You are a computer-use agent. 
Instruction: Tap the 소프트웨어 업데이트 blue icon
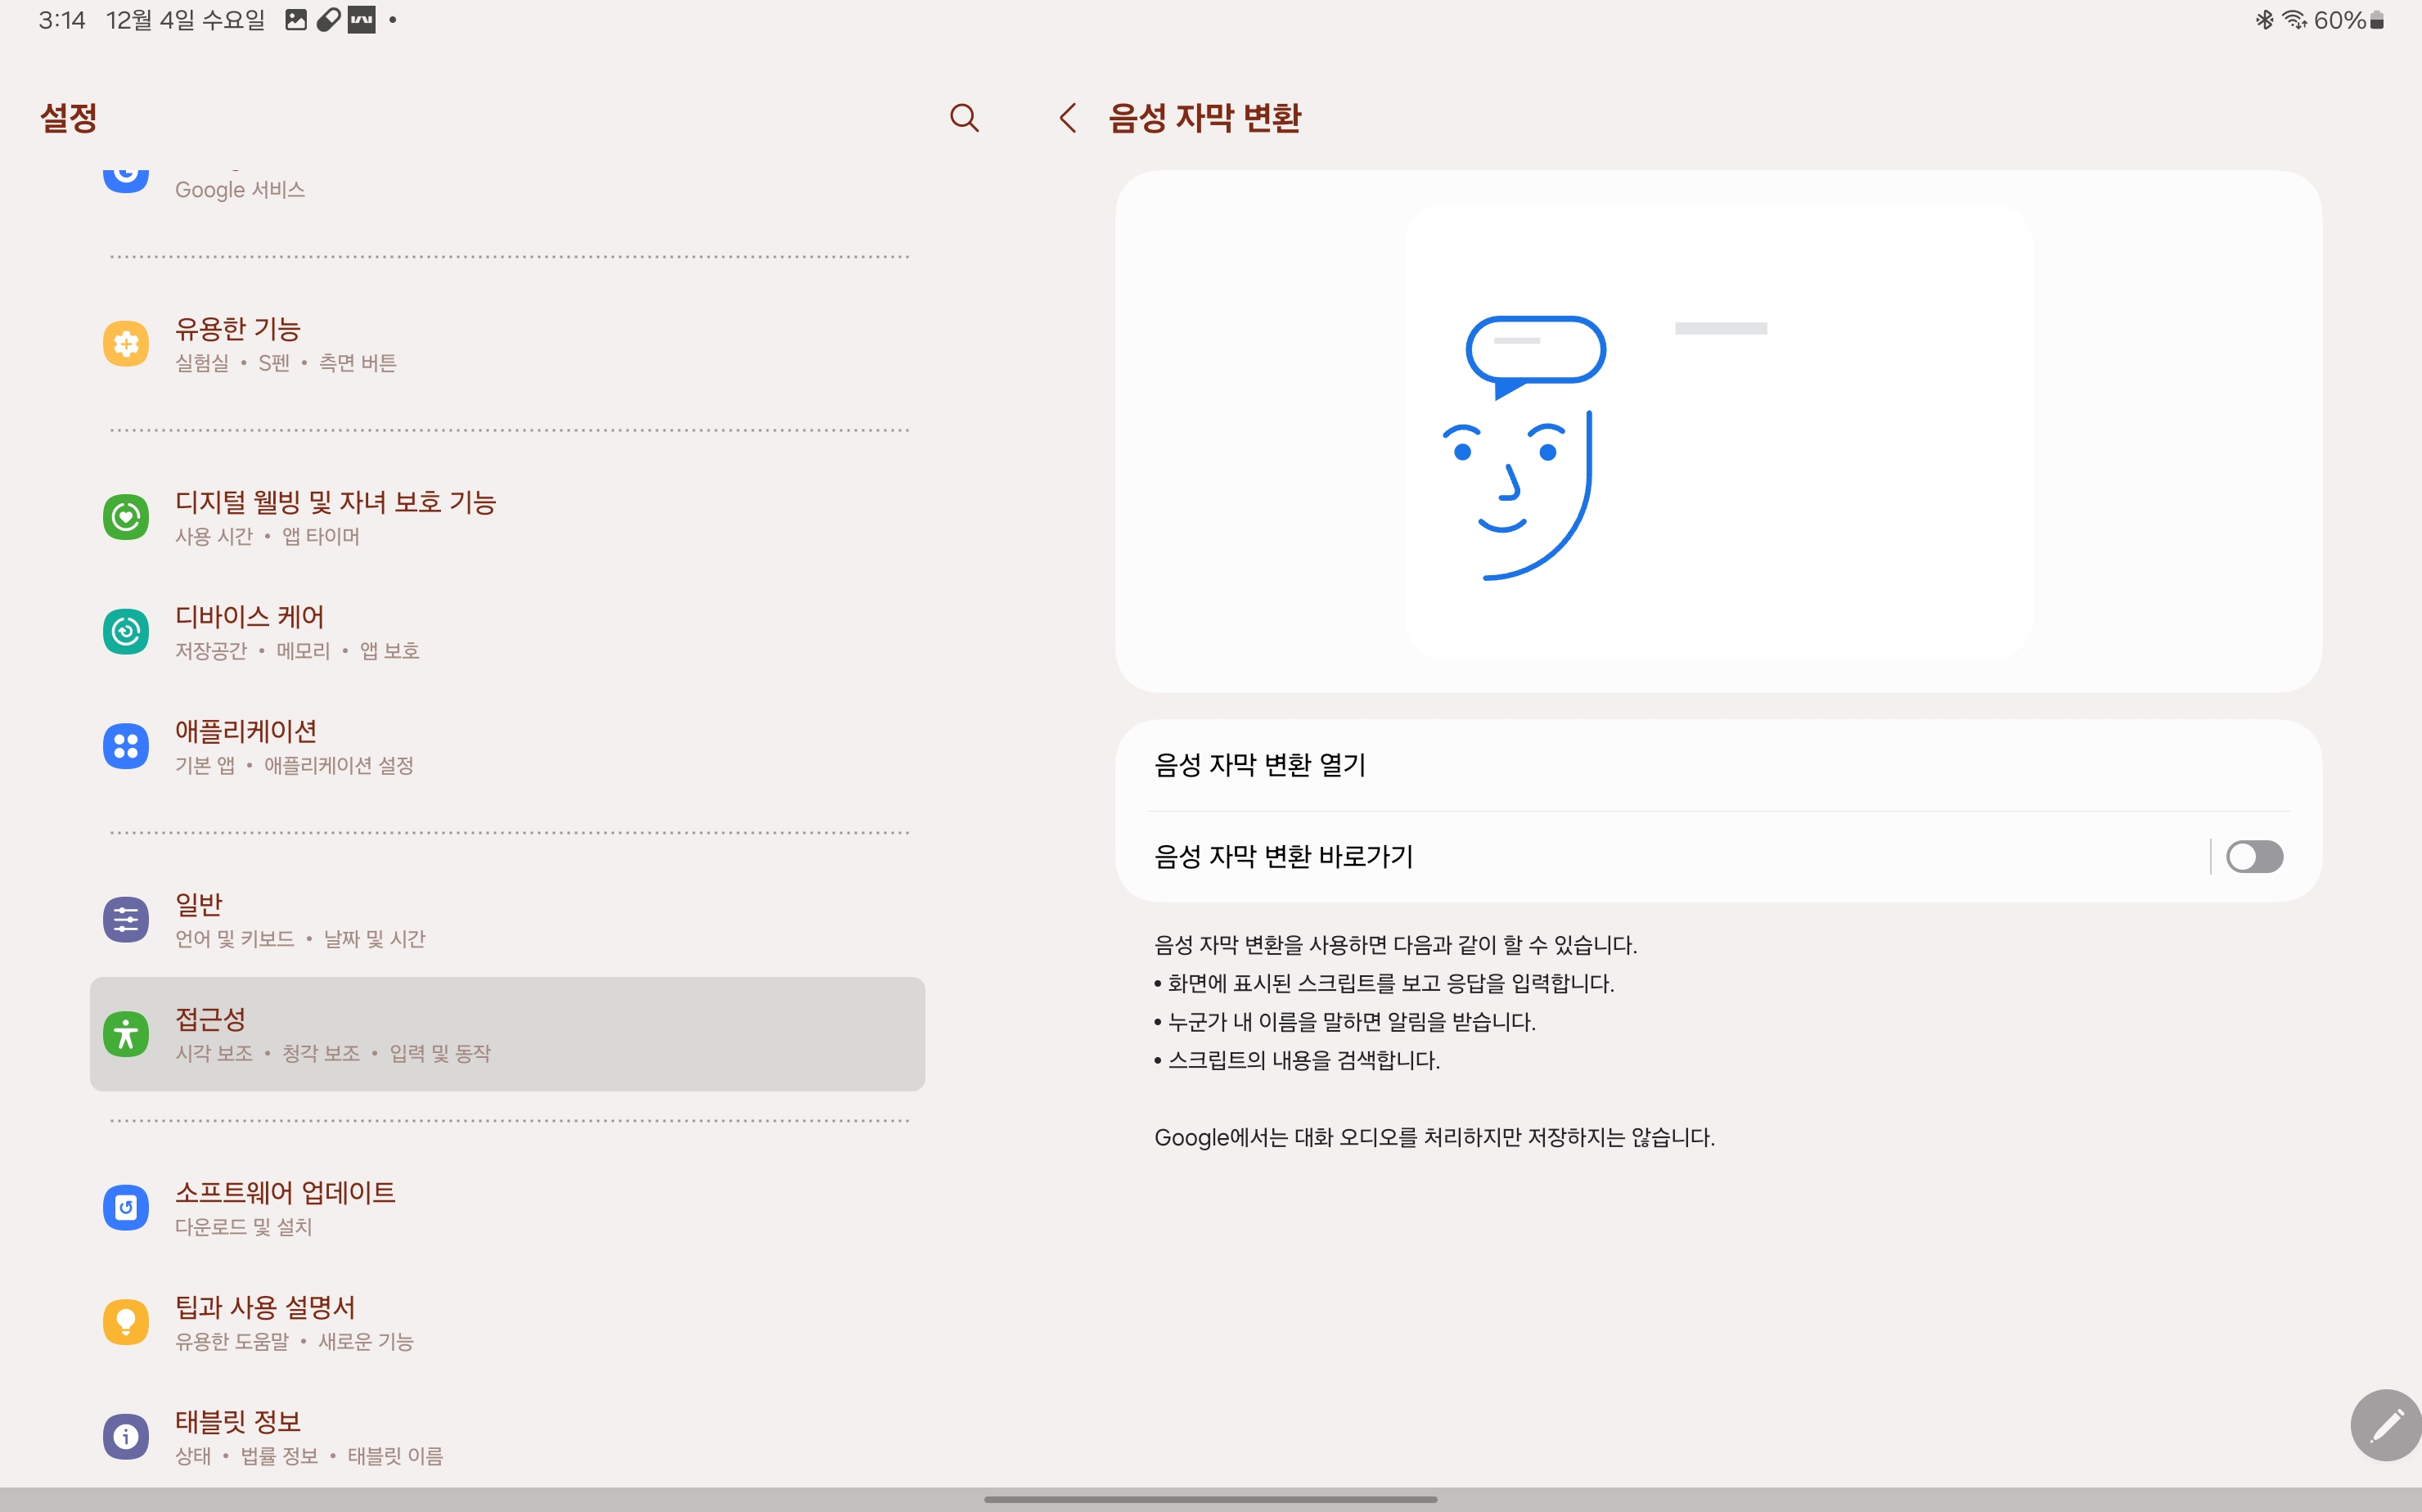click(x=126, y=1207)
